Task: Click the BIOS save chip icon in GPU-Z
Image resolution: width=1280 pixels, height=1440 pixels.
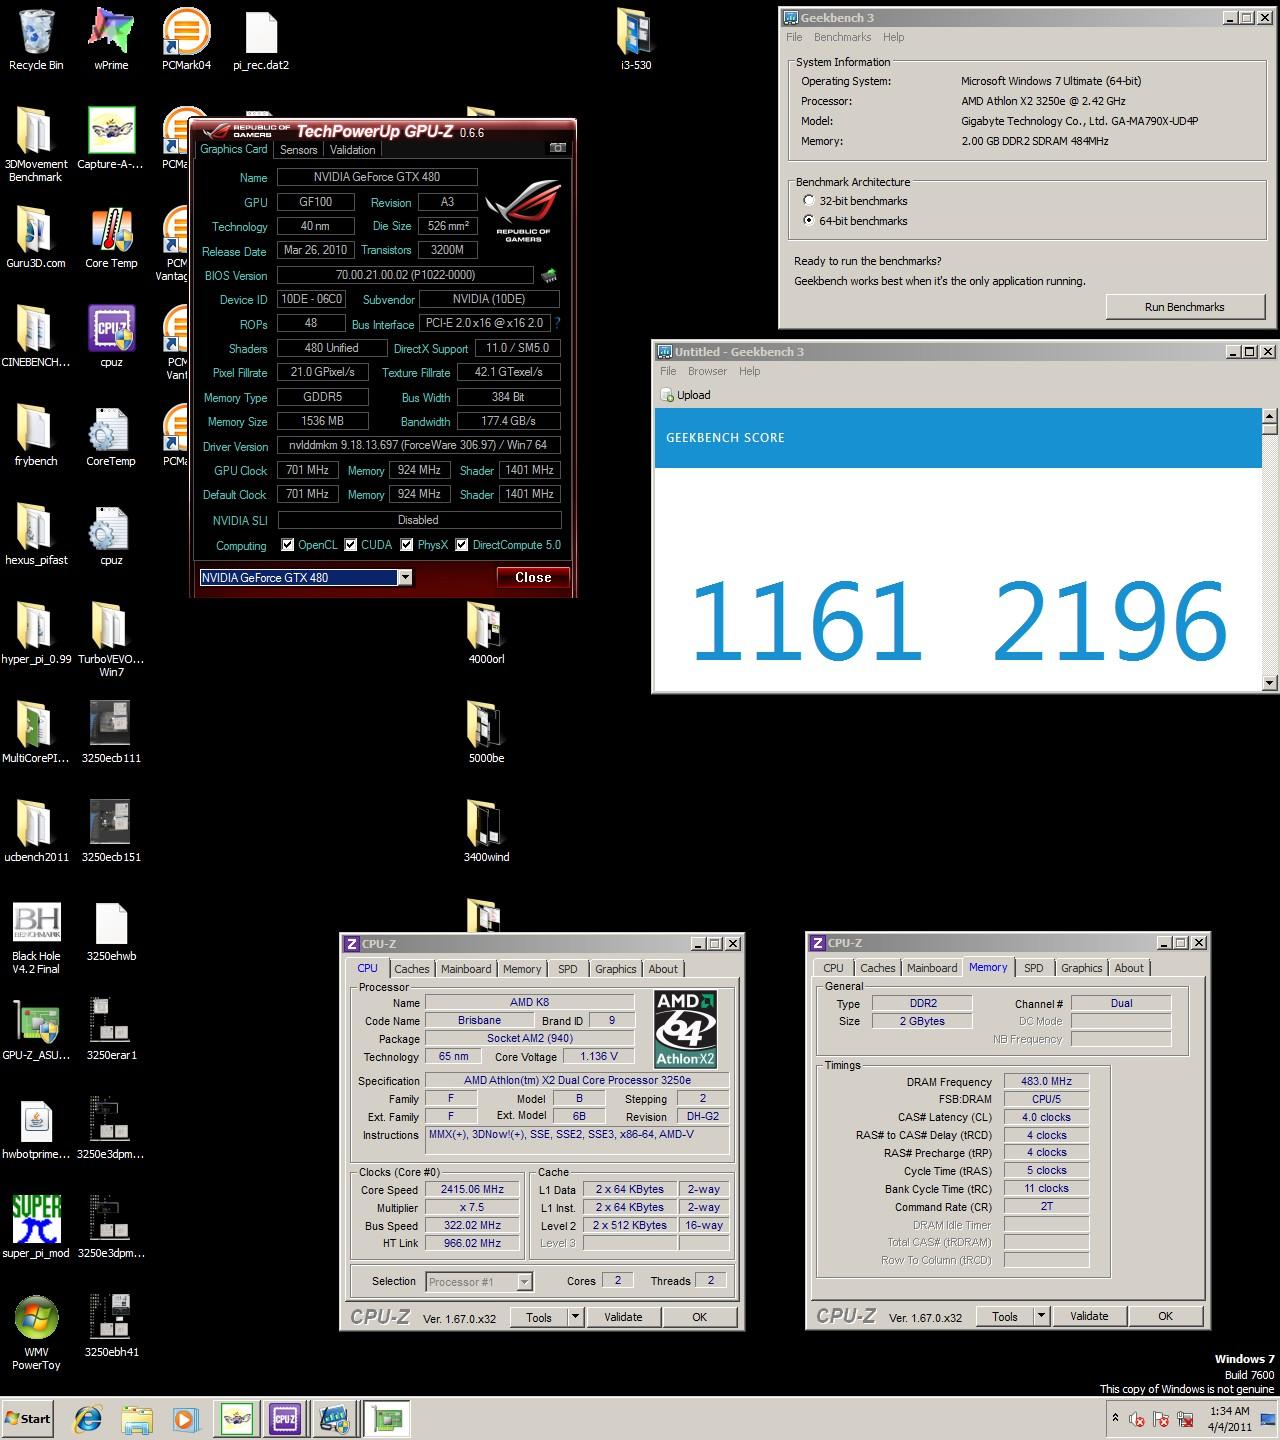Action: point(548,275)
